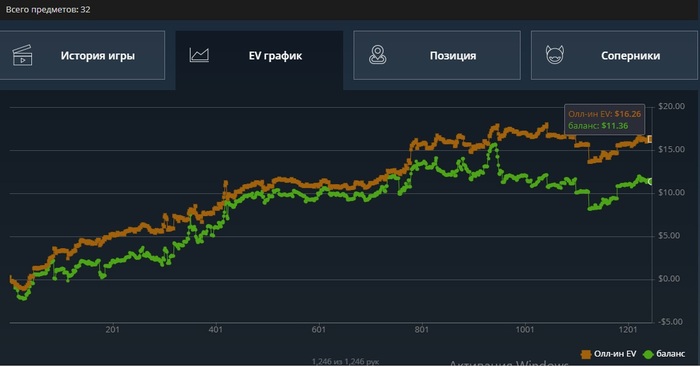Viewport: 700px width, 367px height.
Task: Toggle the баланс legend series
Action: [x=664, y=354]
